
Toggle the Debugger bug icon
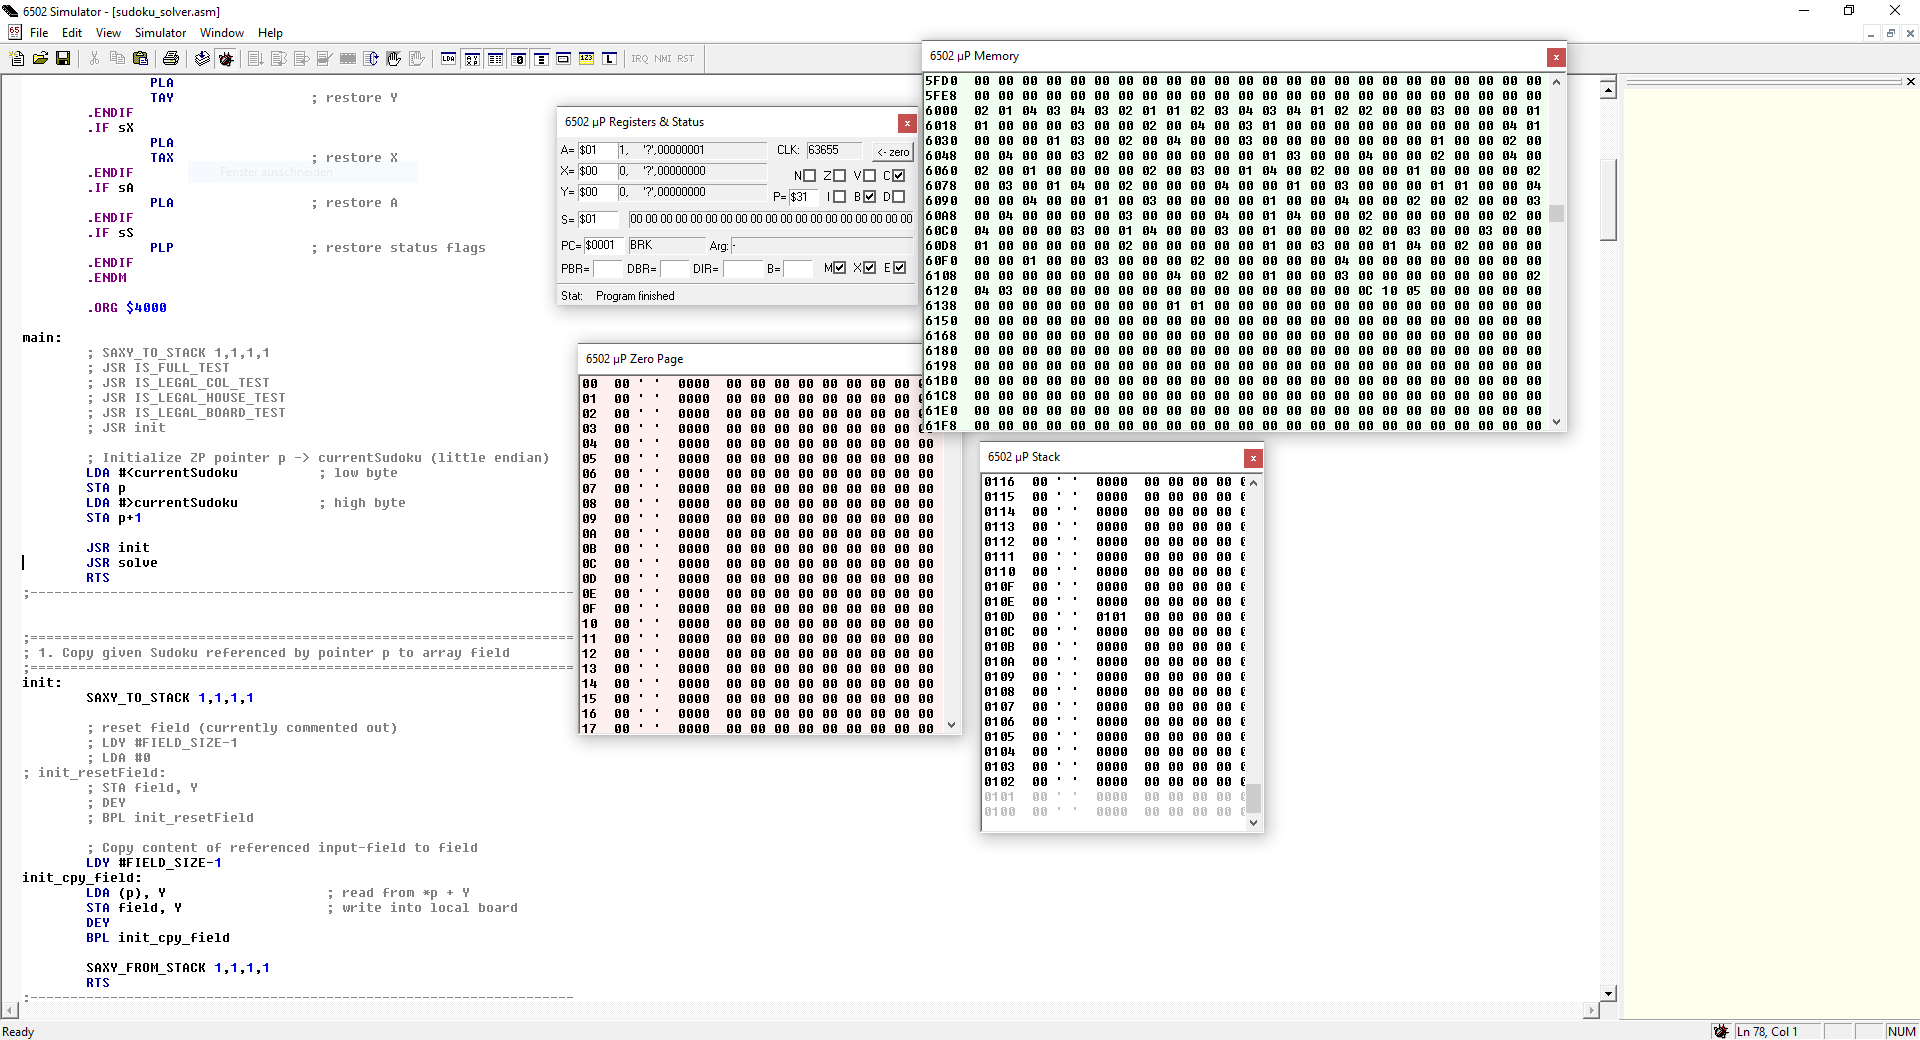(226, 59)
